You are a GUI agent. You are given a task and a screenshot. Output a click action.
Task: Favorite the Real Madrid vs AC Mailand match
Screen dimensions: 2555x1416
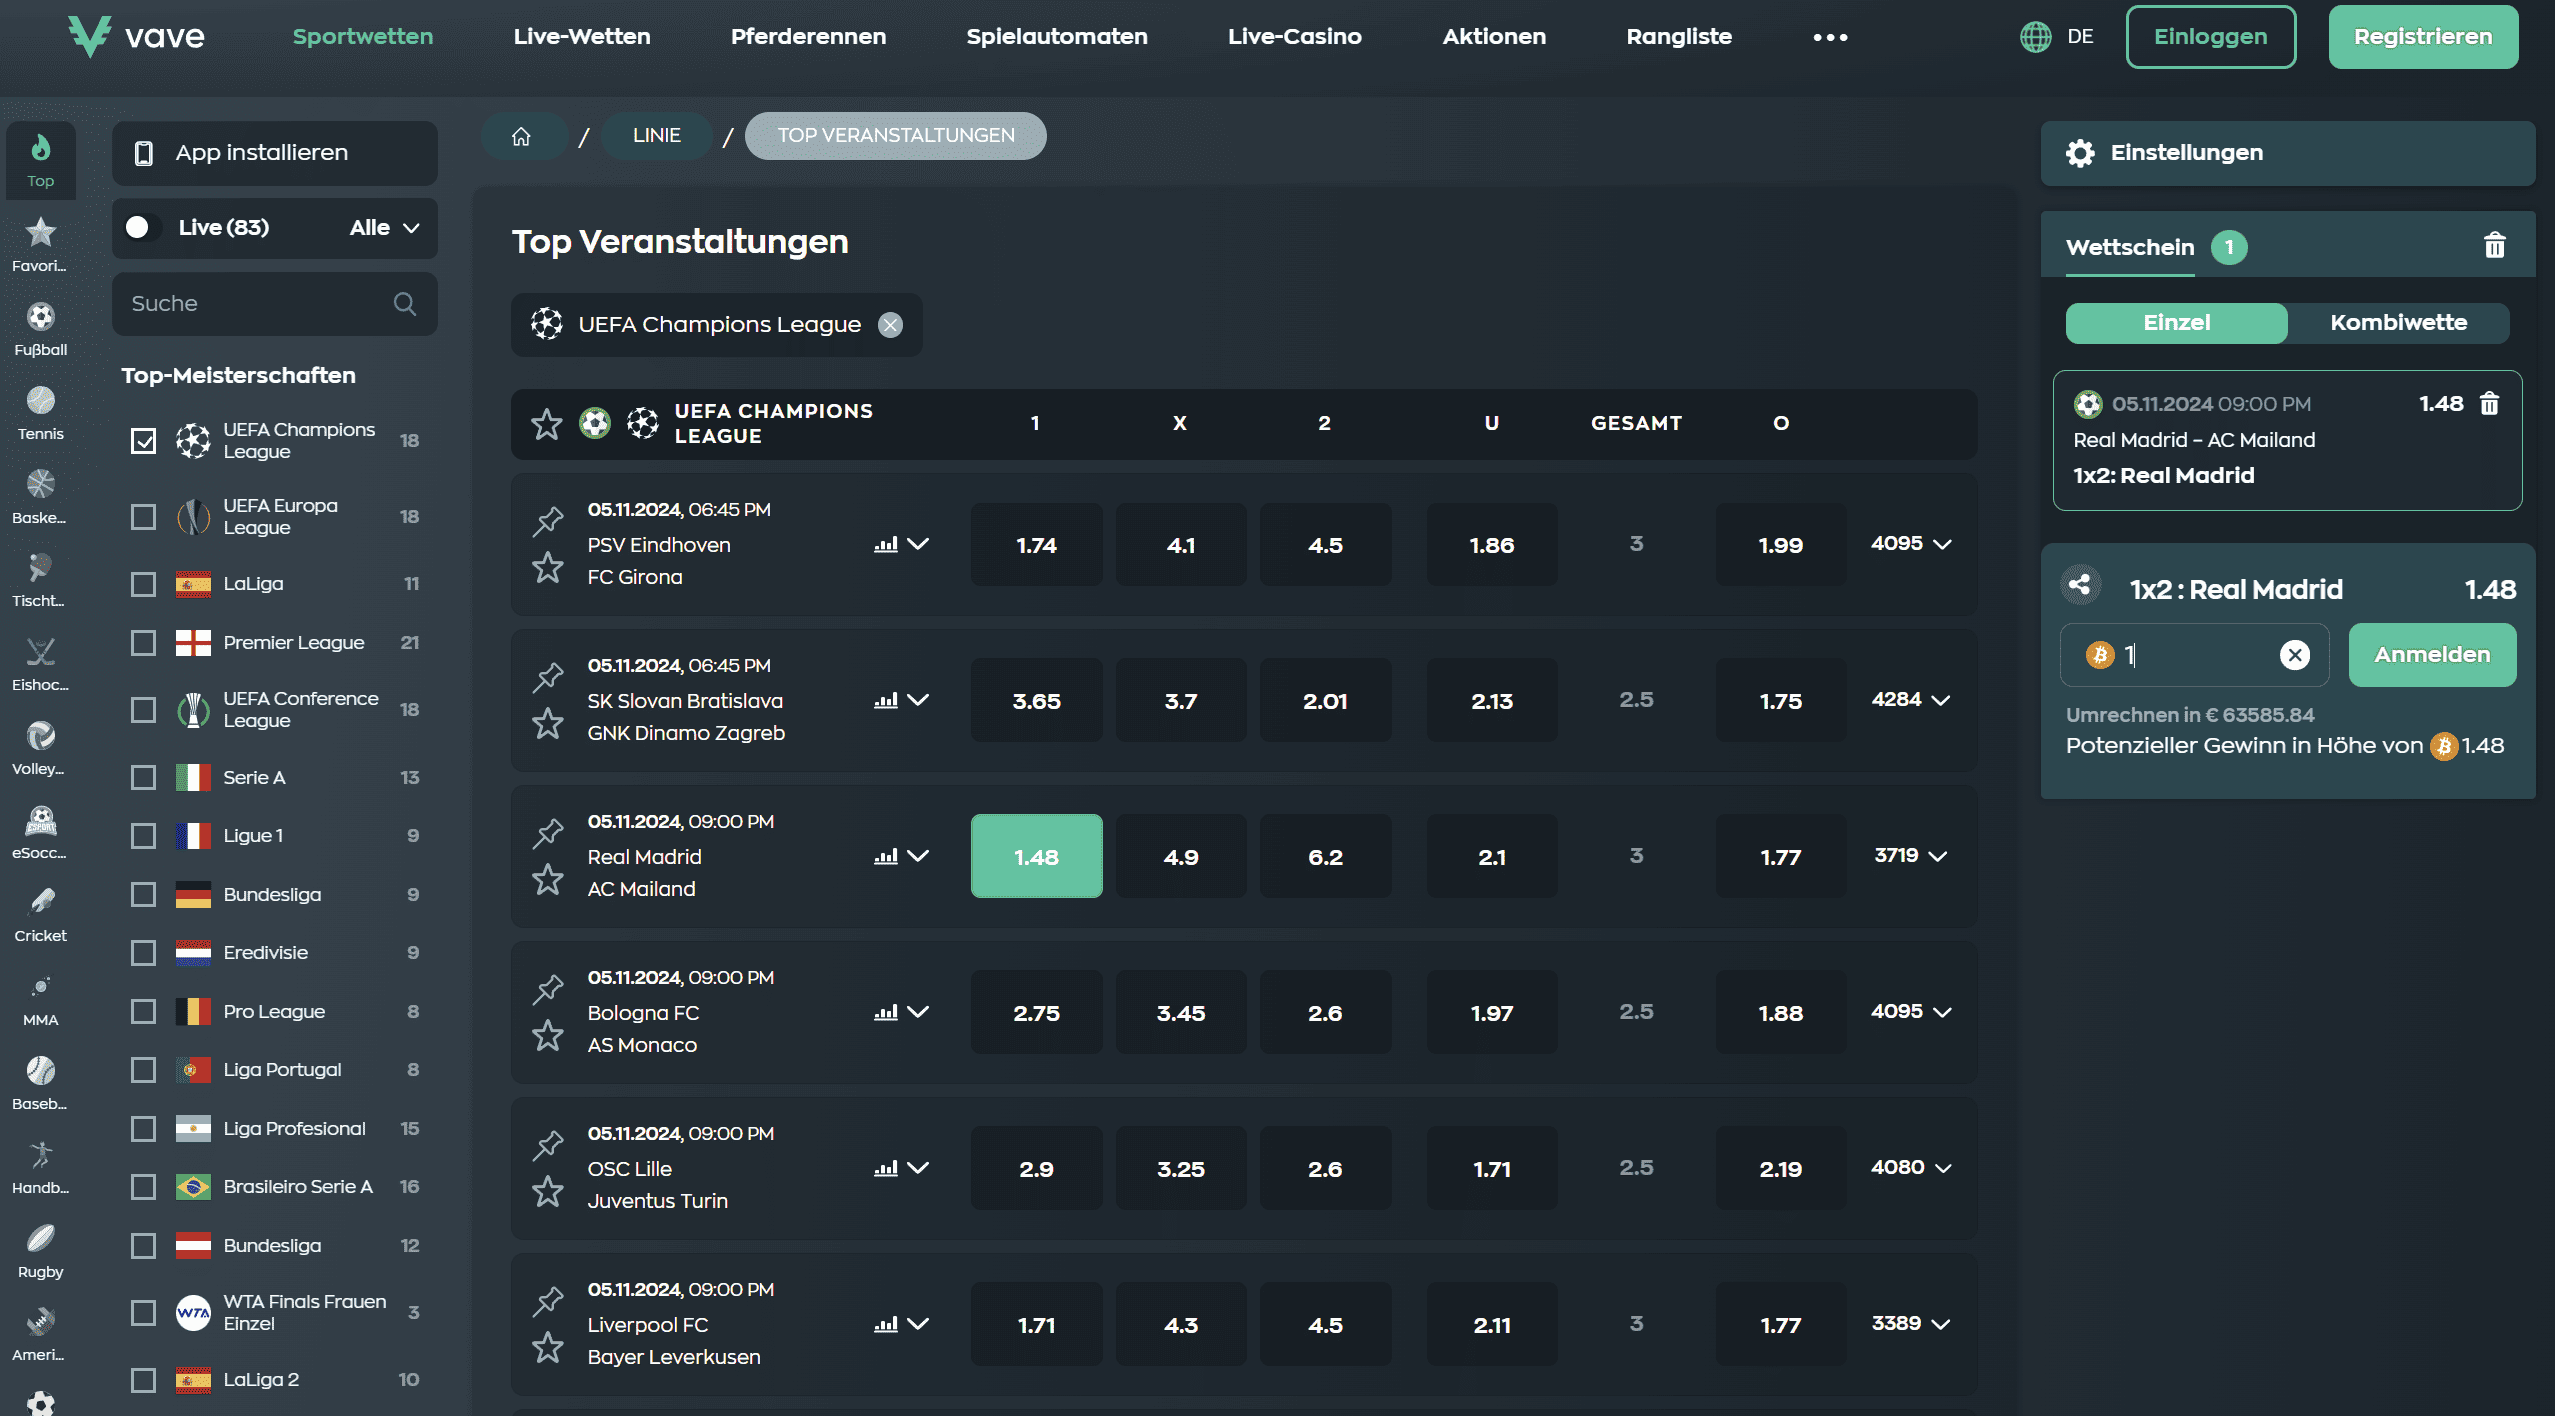(x=547, y=880)
